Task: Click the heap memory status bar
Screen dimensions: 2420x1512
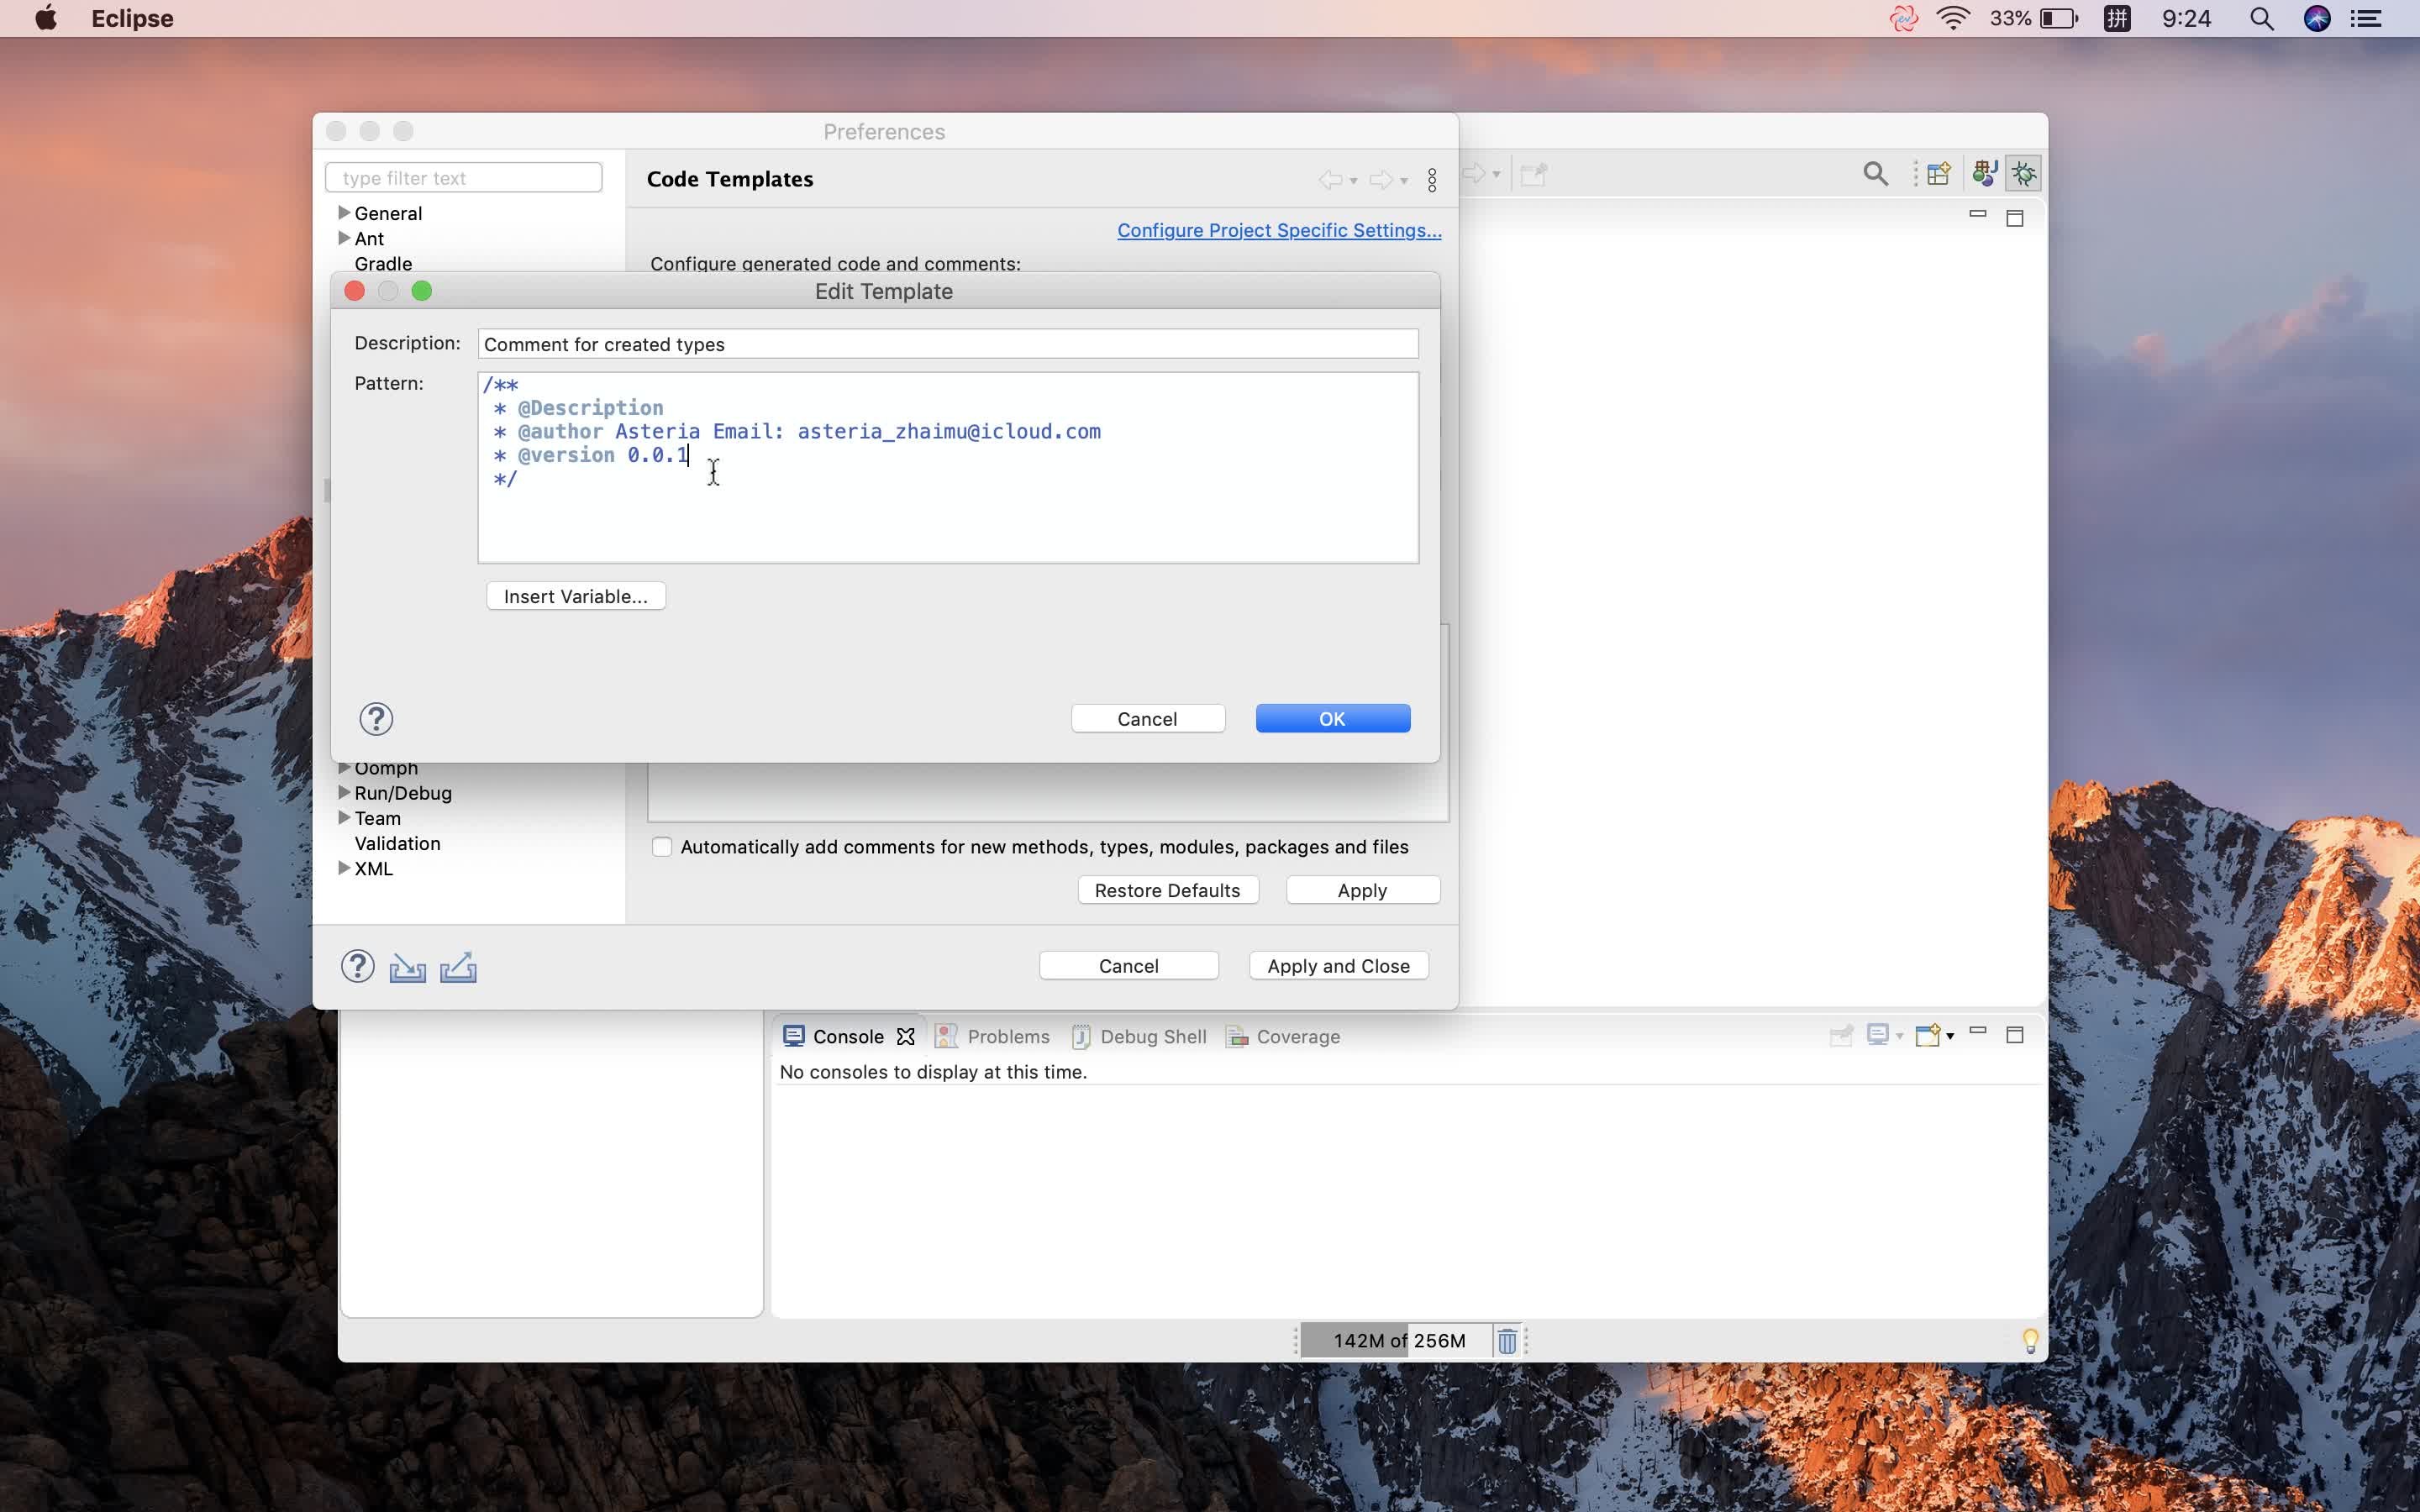Action: tap(1398, 1341)
